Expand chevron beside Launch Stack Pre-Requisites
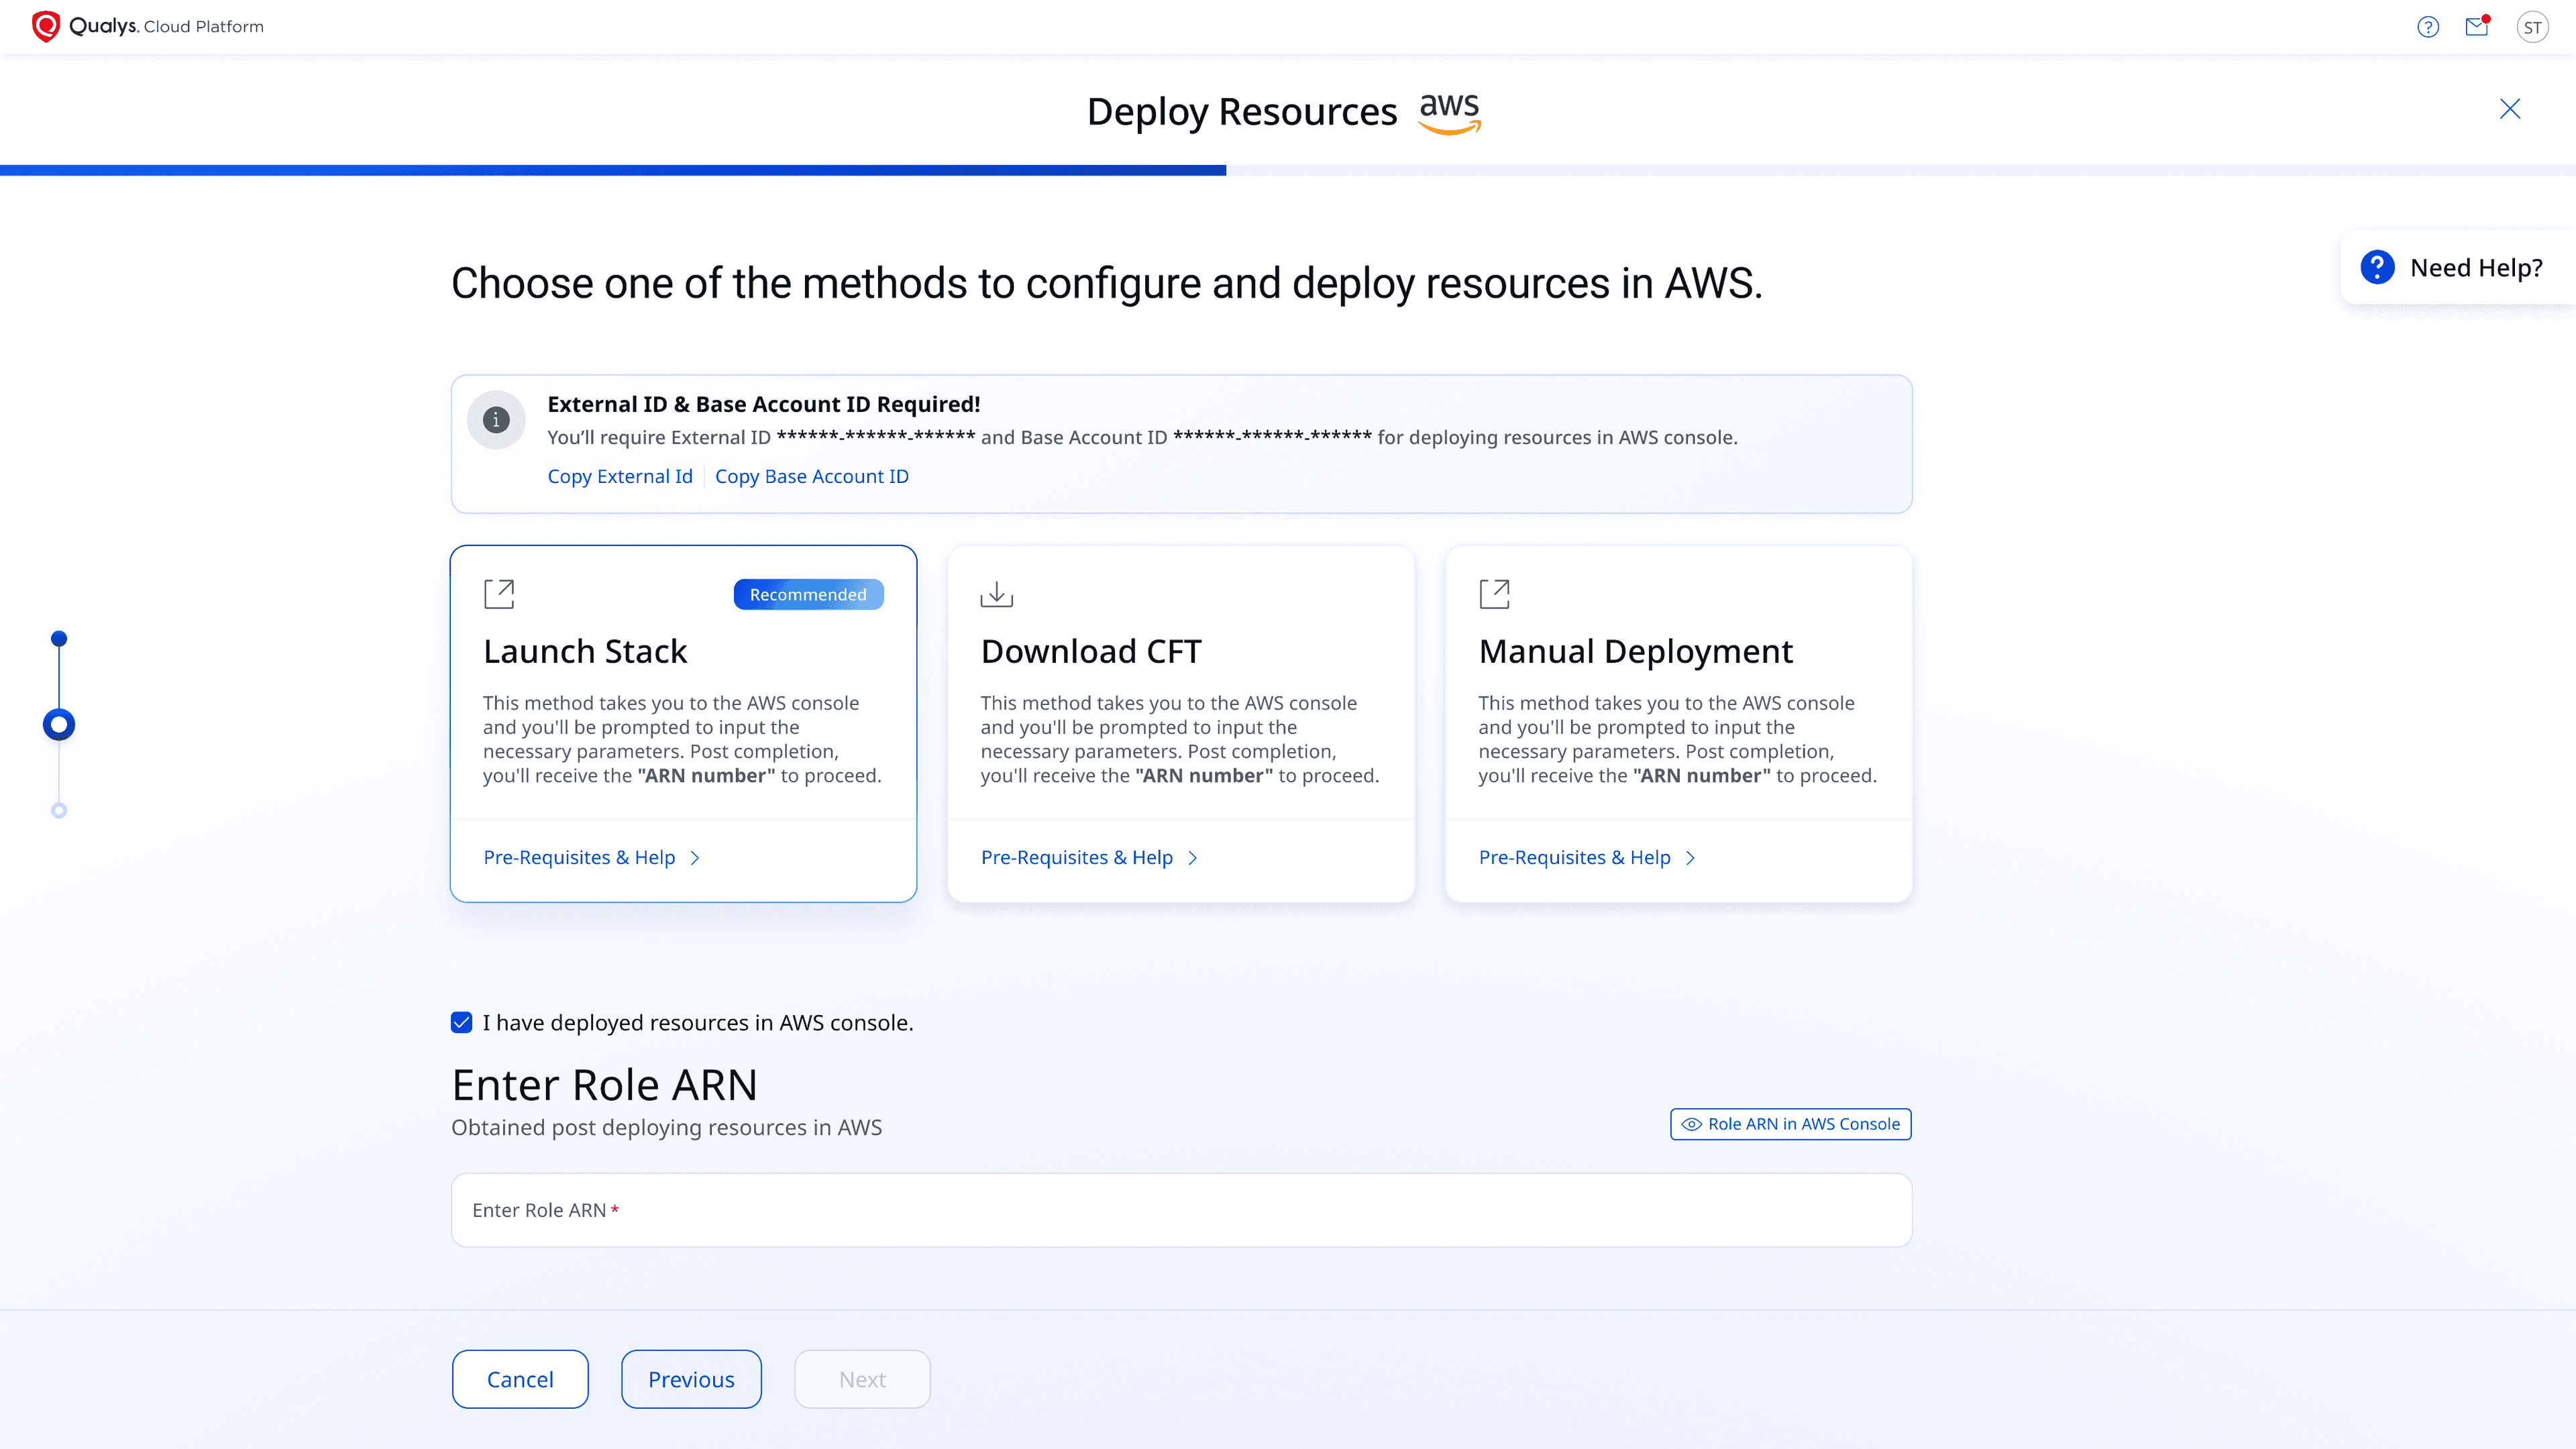Image resolution: width=2576 pixels, height=1449 pixels. pyautogui.click(x=695, y=858)
